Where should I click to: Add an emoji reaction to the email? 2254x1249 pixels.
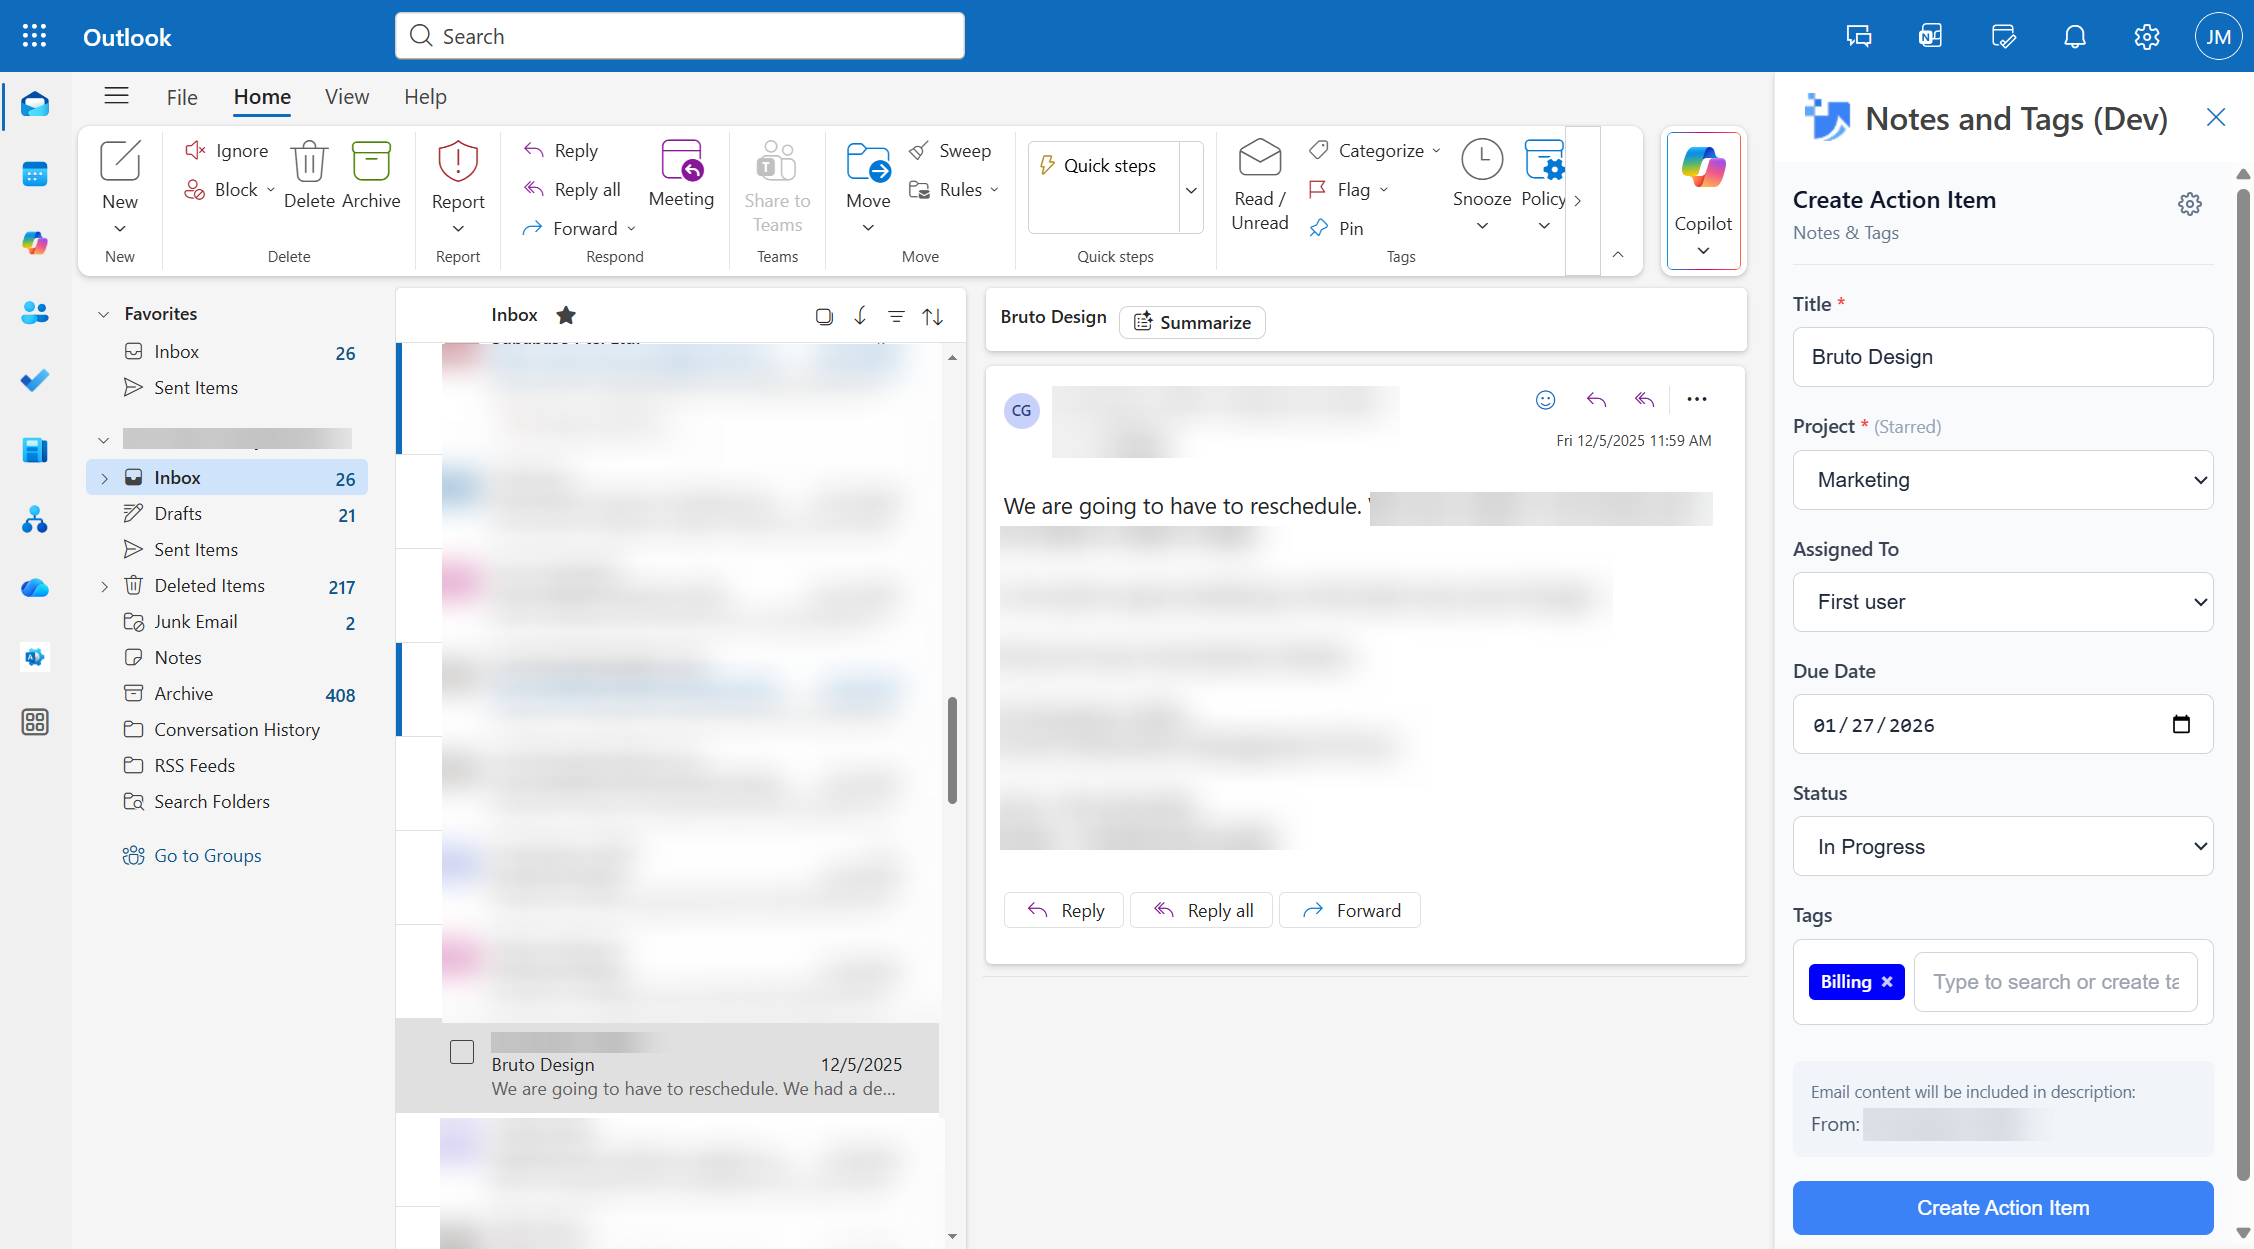point(1545,399)
